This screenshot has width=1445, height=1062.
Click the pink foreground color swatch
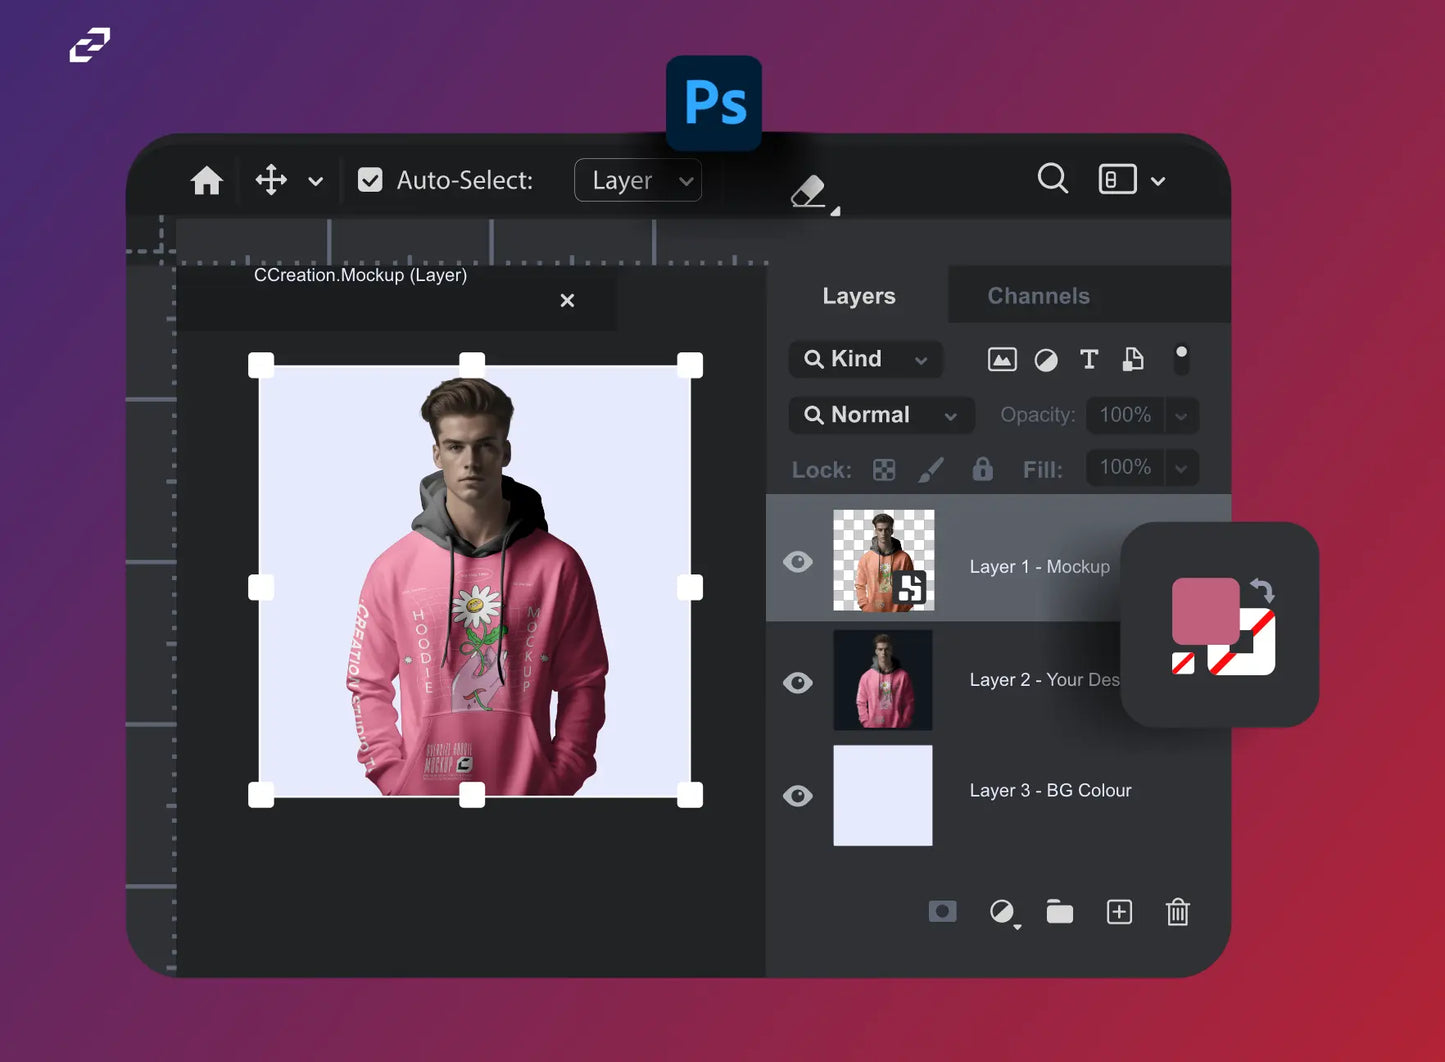(1203, 608)
